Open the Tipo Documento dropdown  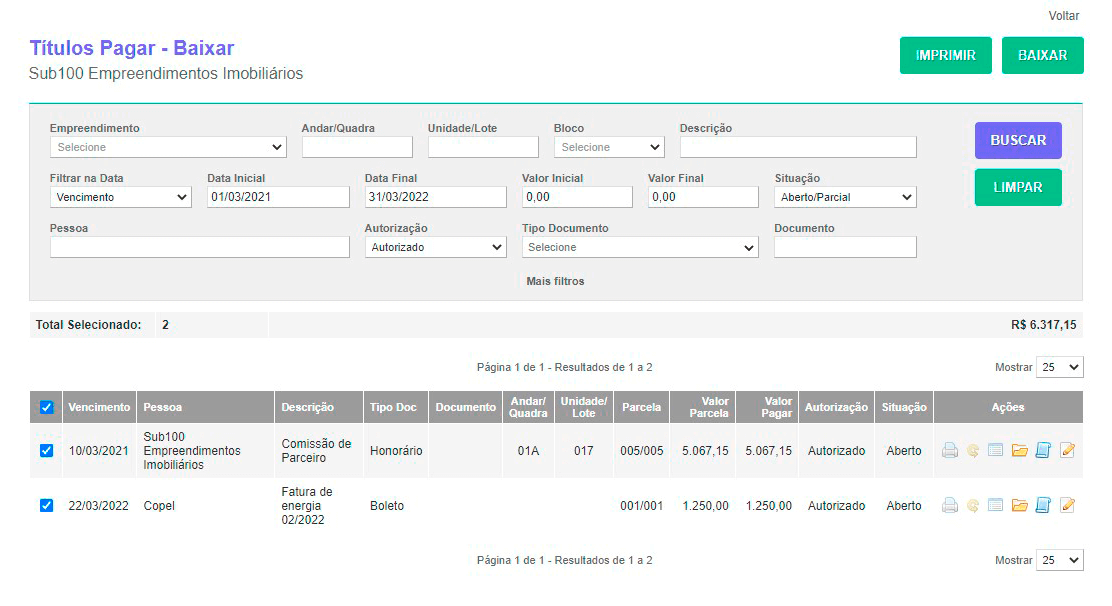[640, 247]
